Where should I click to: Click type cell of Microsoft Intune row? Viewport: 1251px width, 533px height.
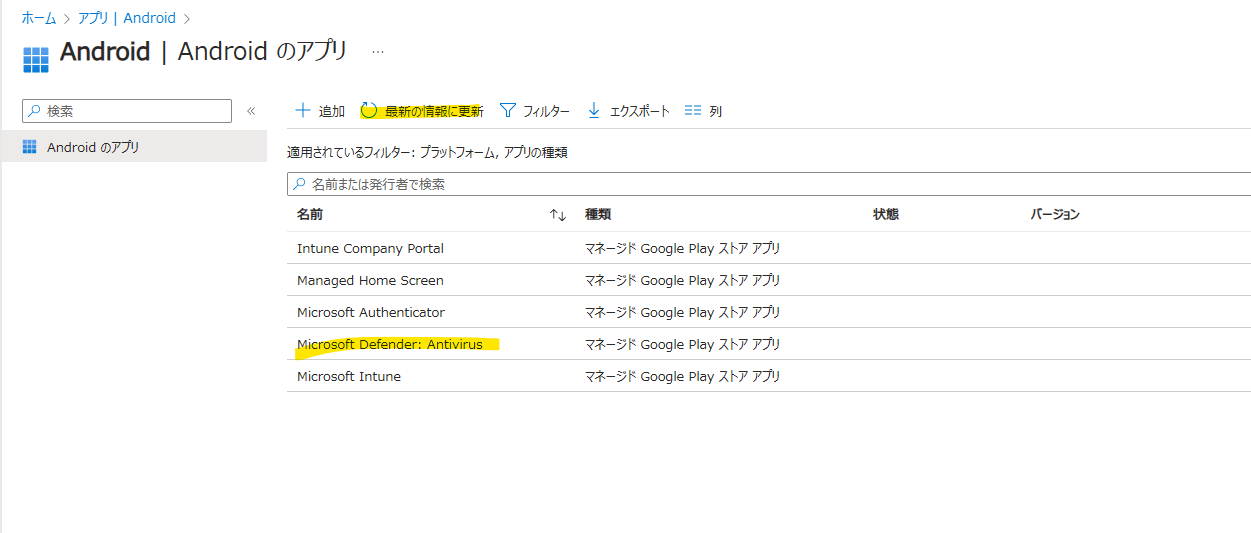(682, 376)
